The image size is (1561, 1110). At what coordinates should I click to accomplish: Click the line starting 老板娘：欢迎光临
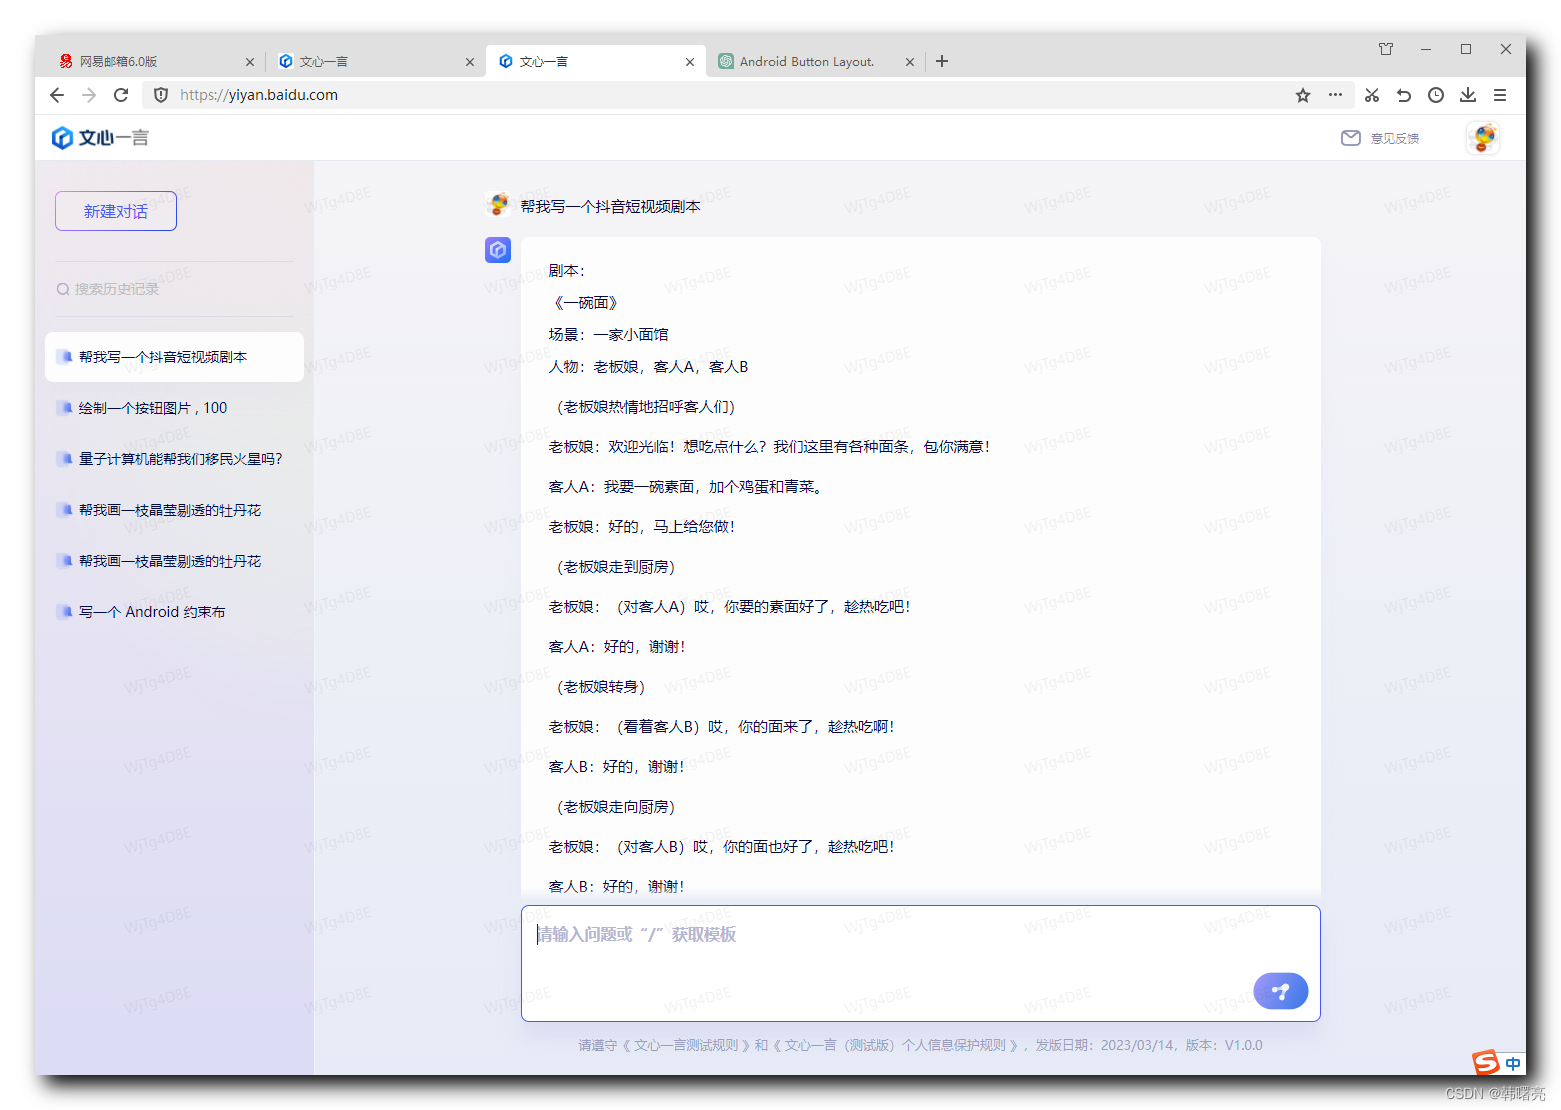point(769,447)
